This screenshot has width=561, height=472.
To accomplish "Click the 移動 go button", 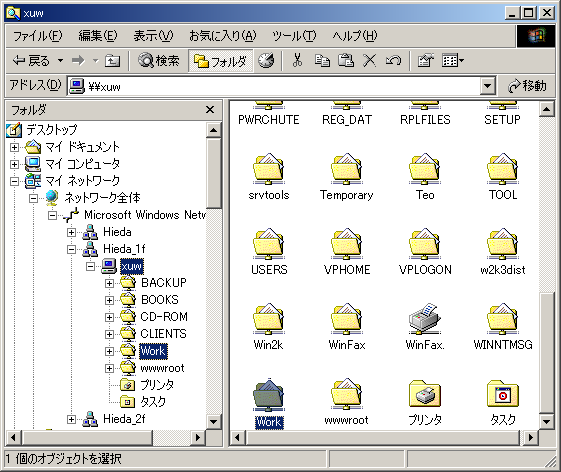I will click(x=527, y=86).
